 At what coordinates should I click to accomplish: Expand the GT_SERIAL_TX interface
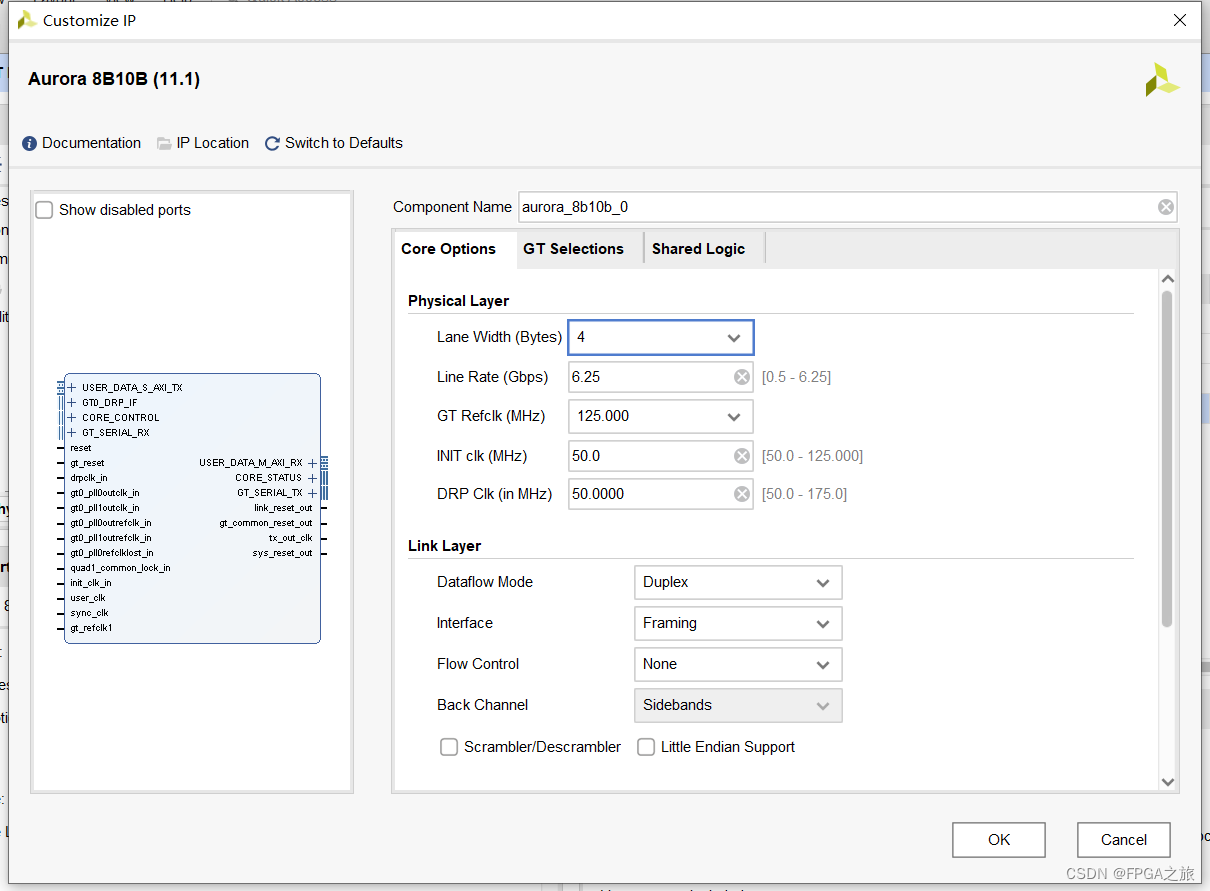pyautogui.click(x=313, y=493)
